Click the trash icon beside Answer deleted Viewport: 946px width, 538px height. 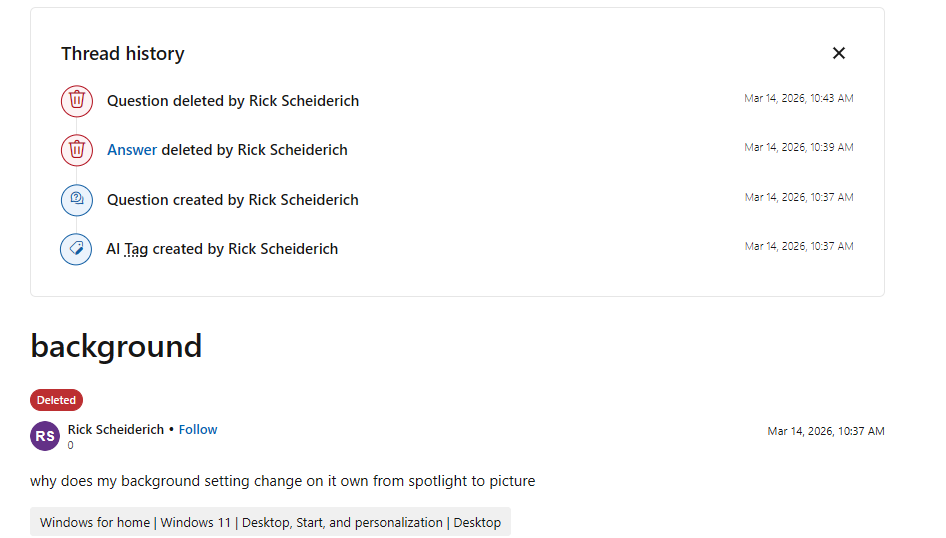click(x=76, y=150)
